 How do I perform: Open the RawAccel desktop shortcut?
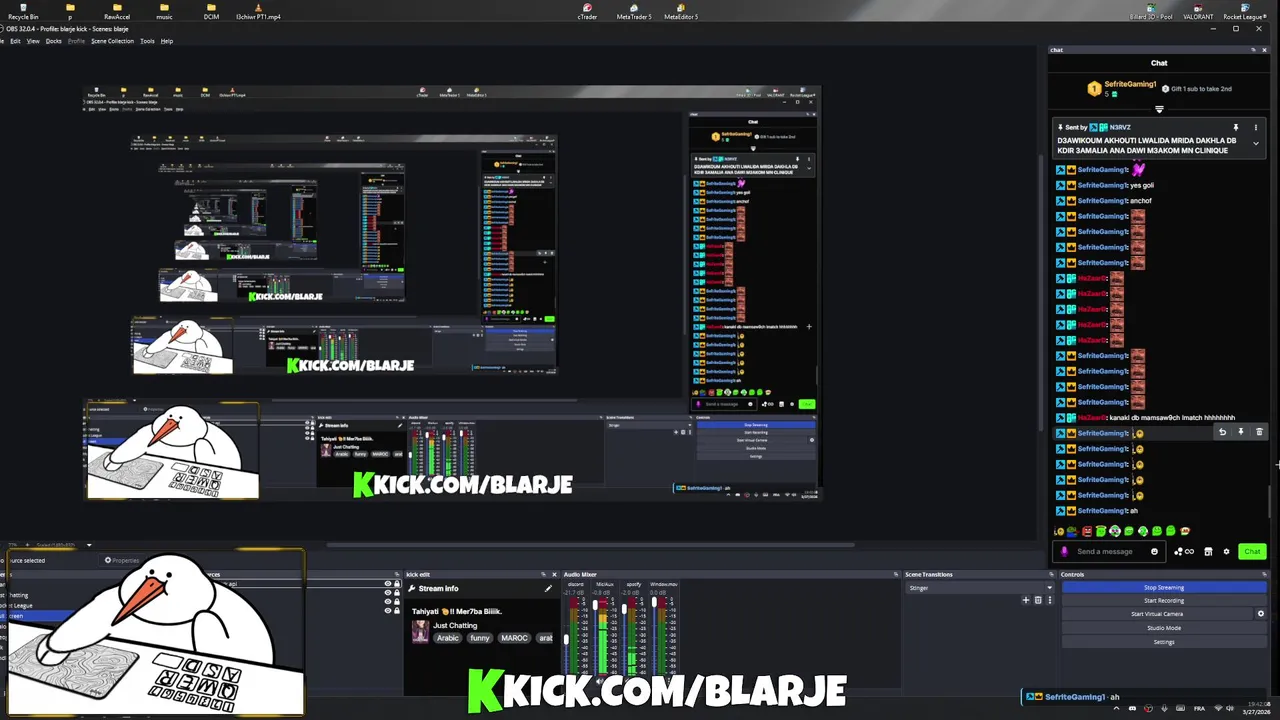click(117, 11)
